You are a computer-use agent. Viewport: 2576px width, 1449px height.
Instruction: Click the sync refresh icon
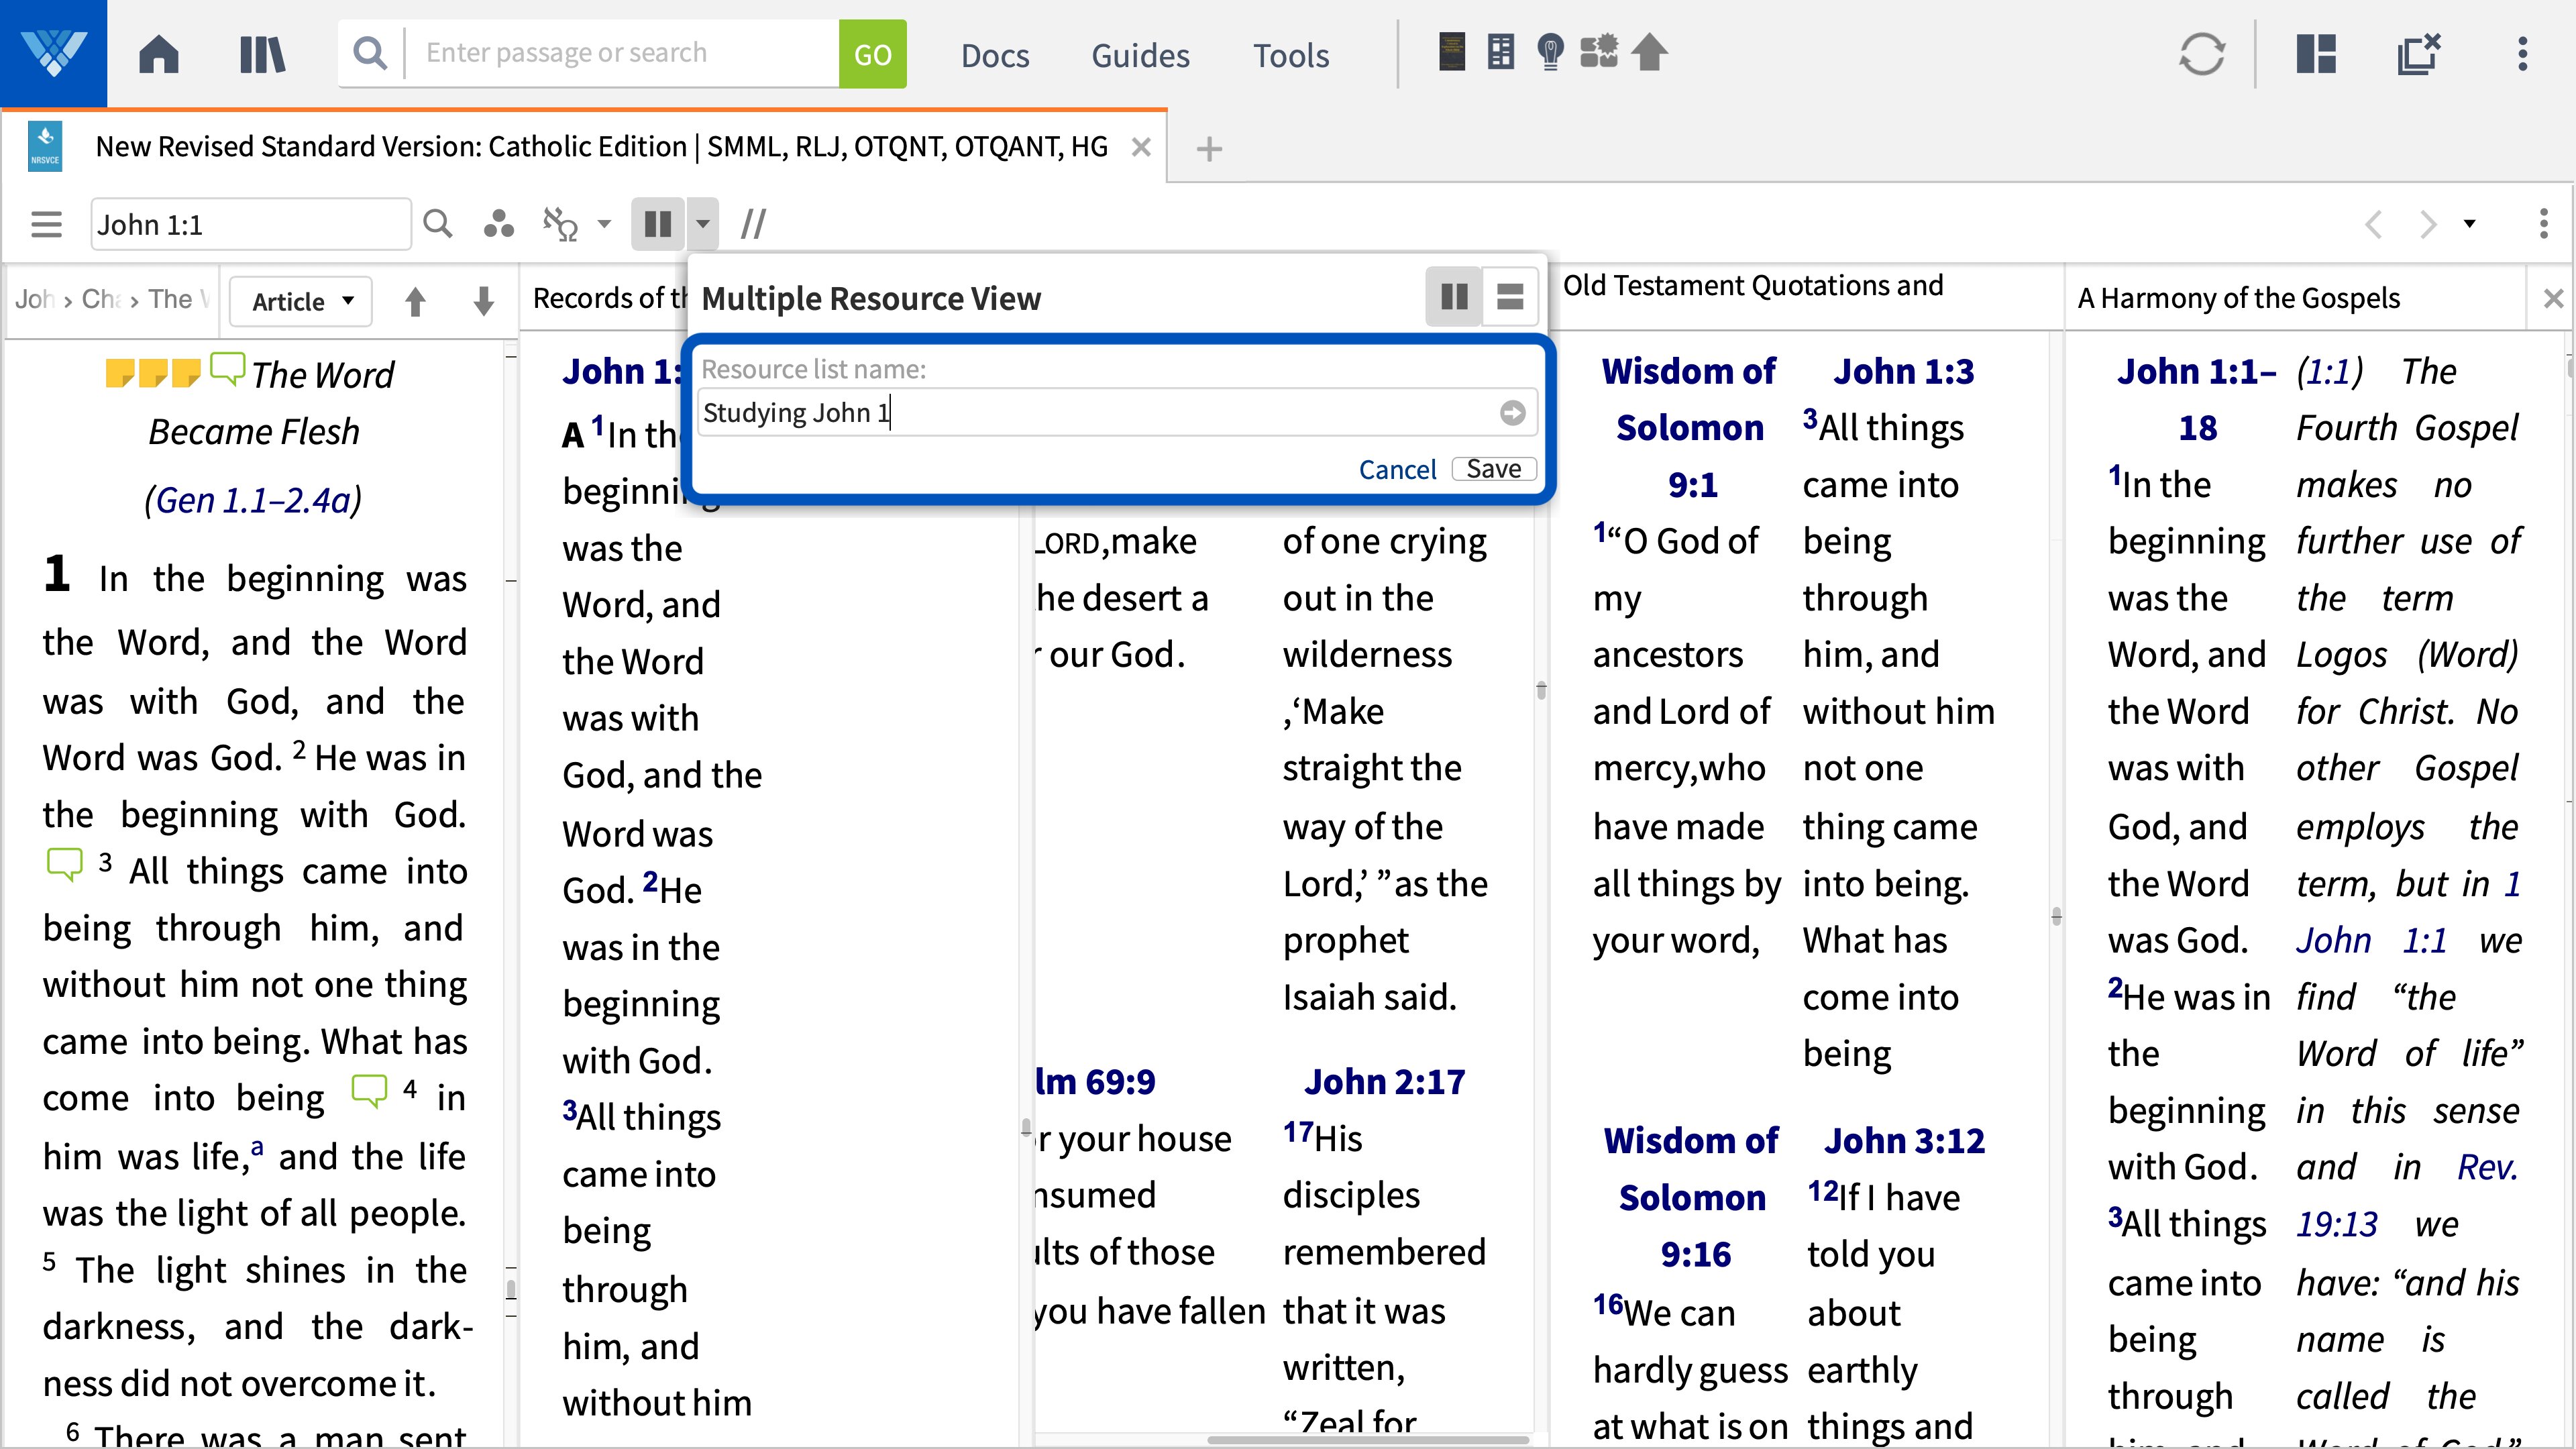[x=2202, y=54]
